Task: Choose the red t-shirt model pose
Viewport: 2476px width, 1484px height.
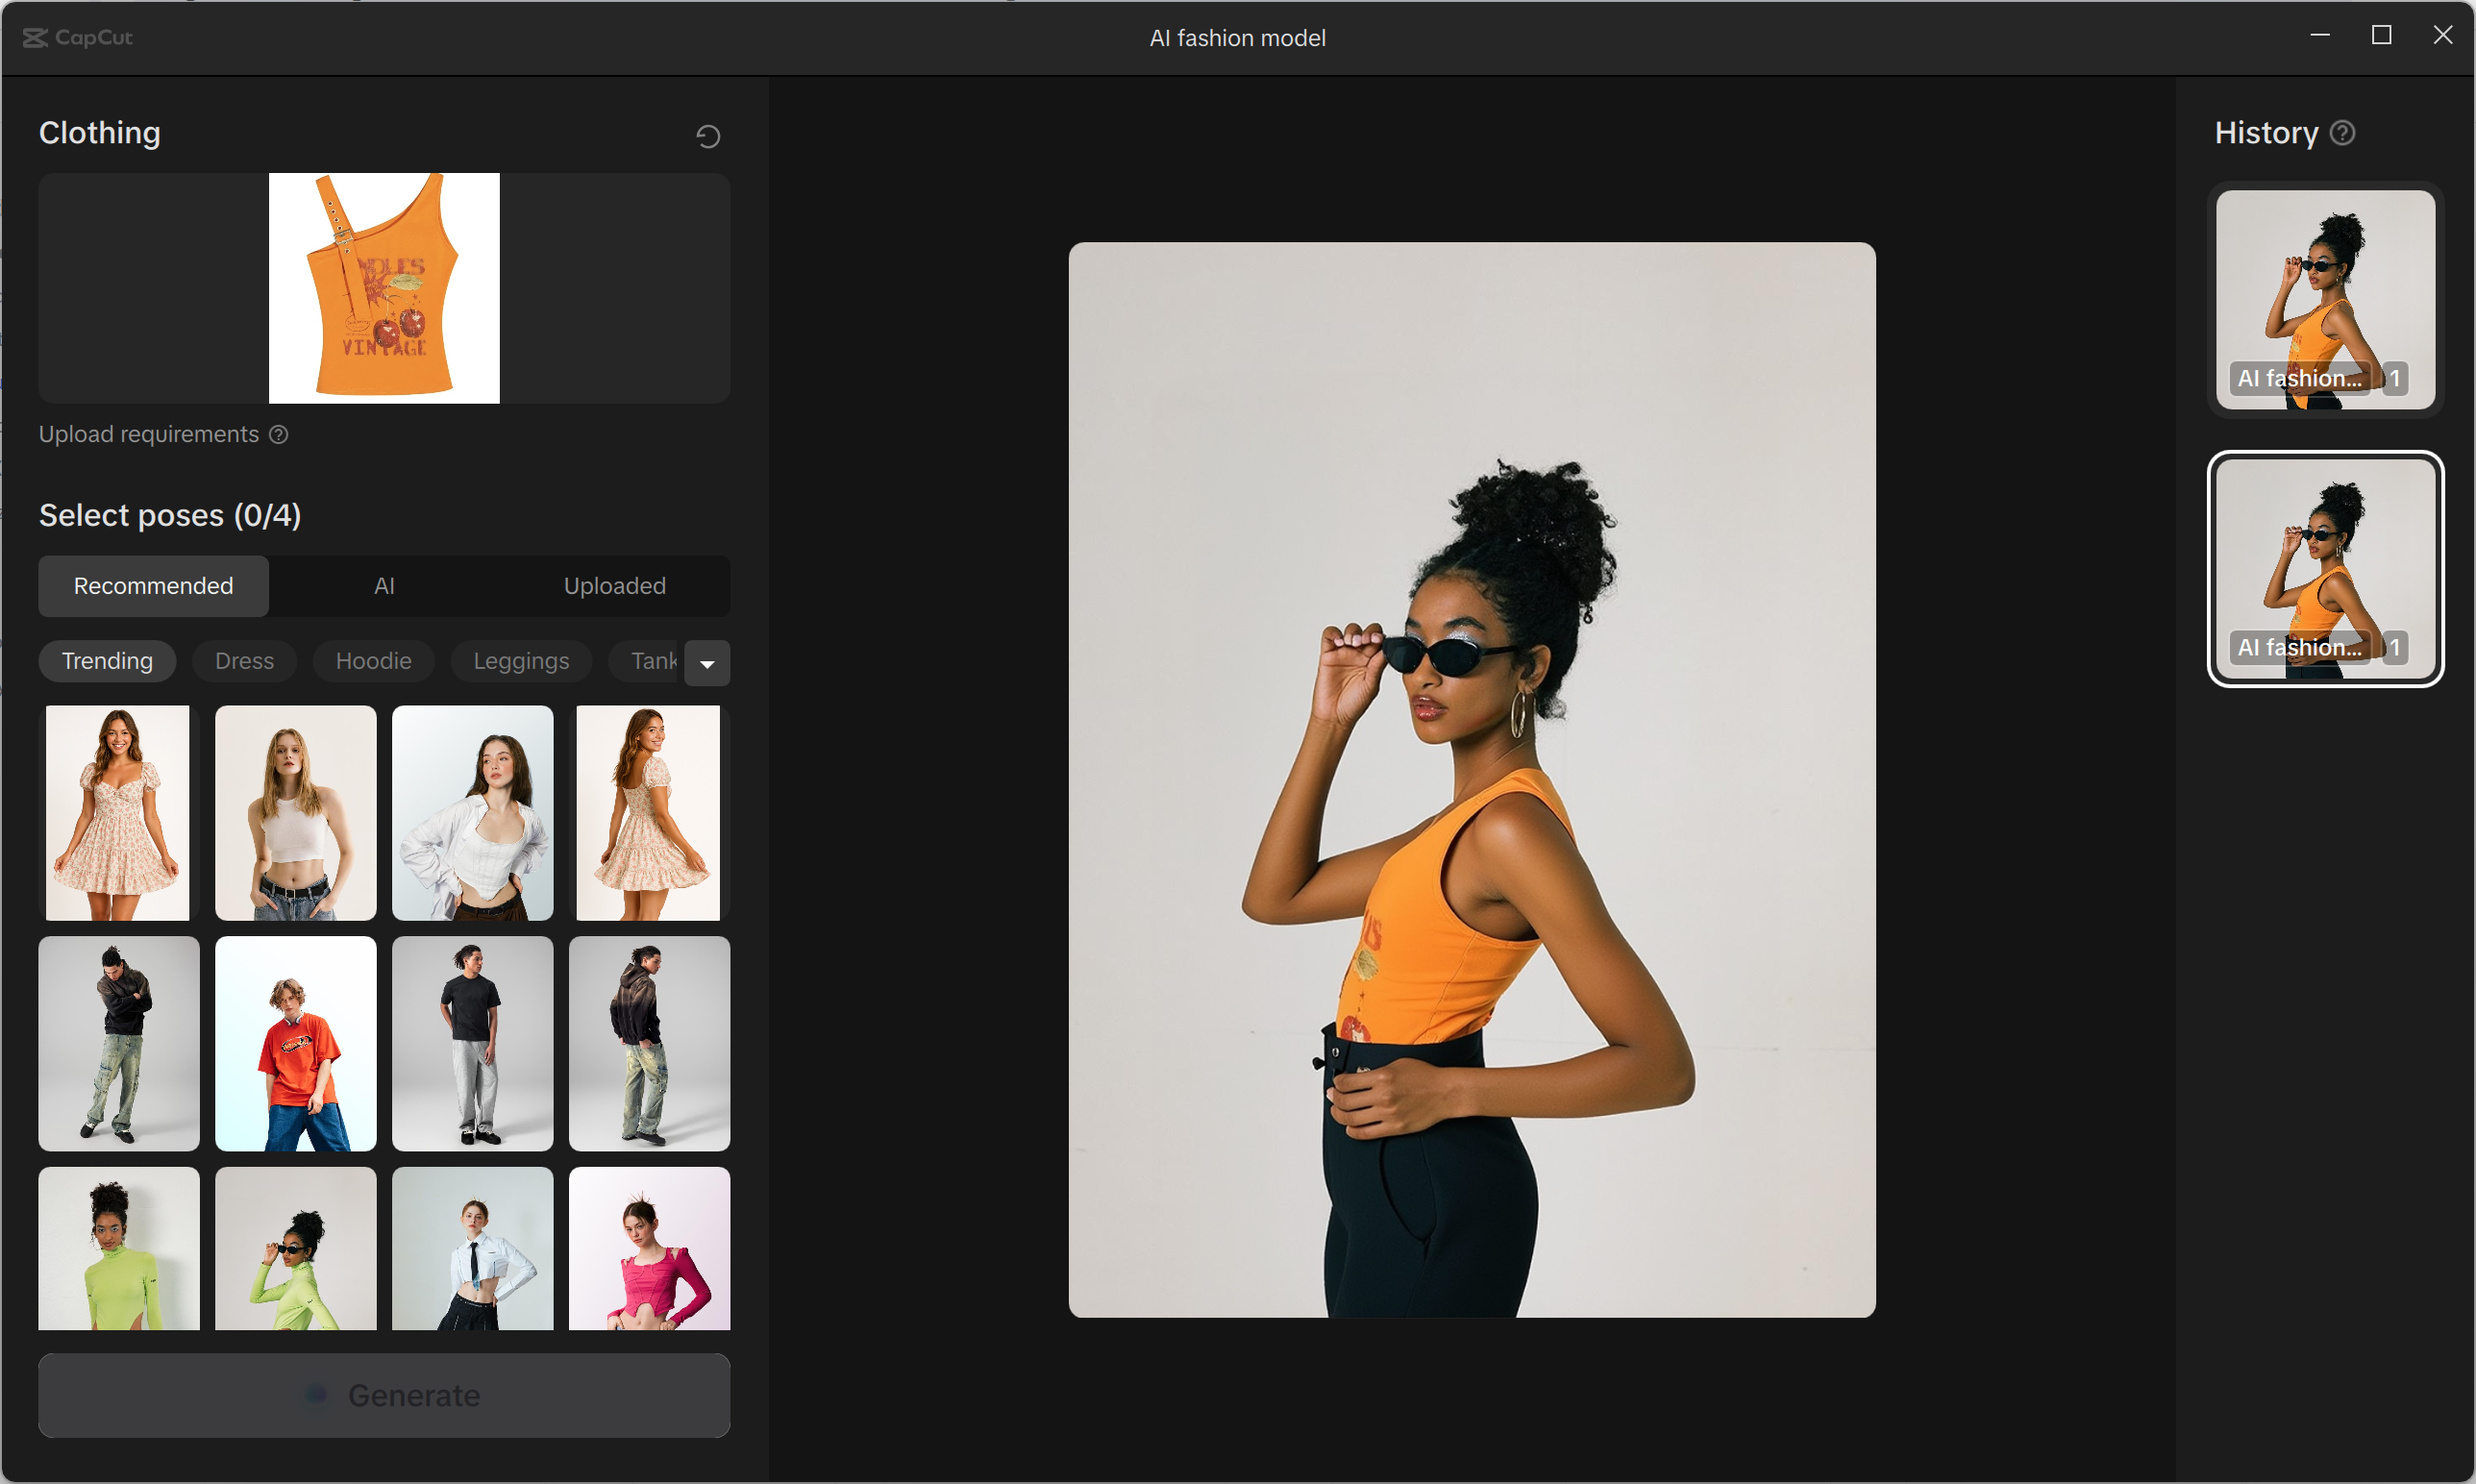Action: (x=296, y=1043)
